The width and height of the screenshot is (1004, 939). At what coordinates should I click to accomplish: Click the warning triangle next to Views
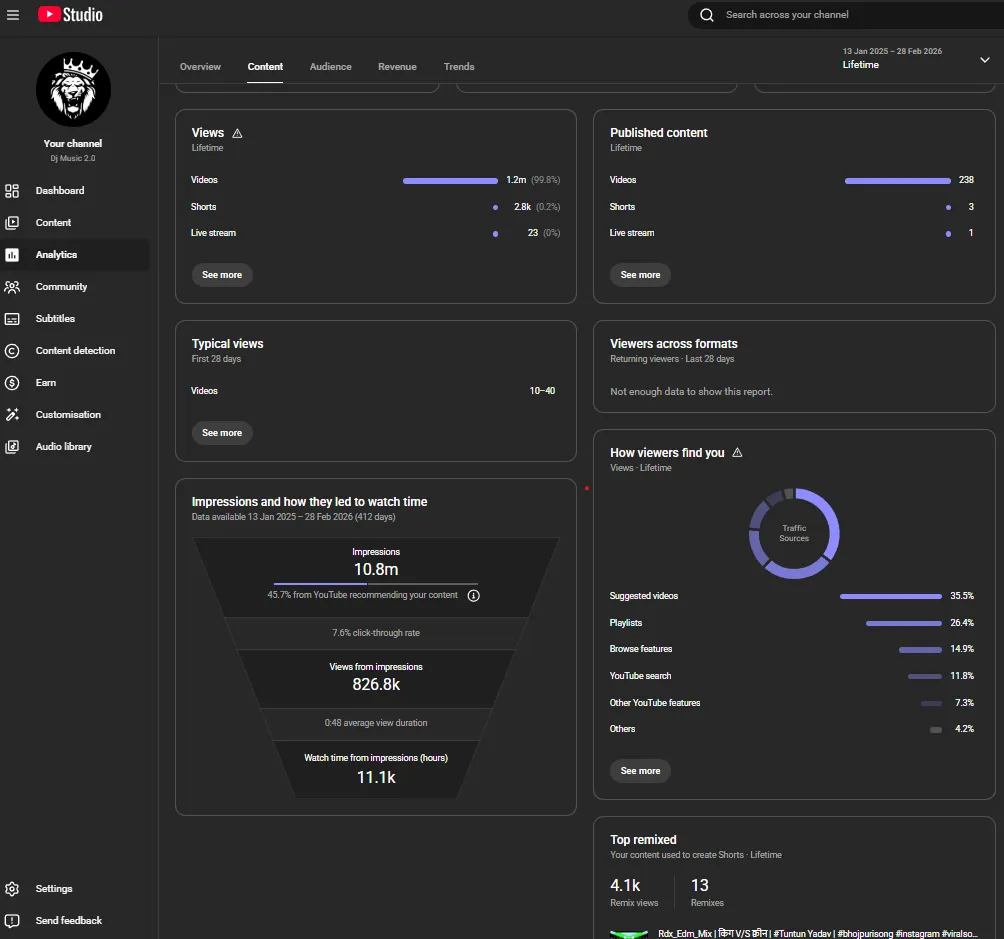(x=237, y=133)
